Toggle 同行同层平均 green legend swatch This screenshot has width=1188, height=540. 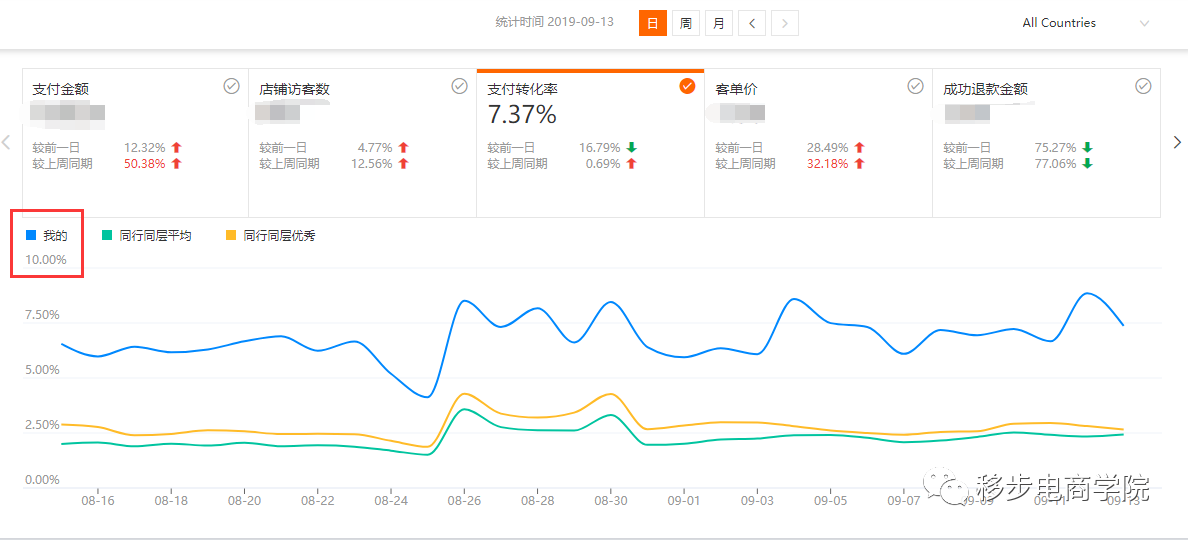click(x=107, y=236)
